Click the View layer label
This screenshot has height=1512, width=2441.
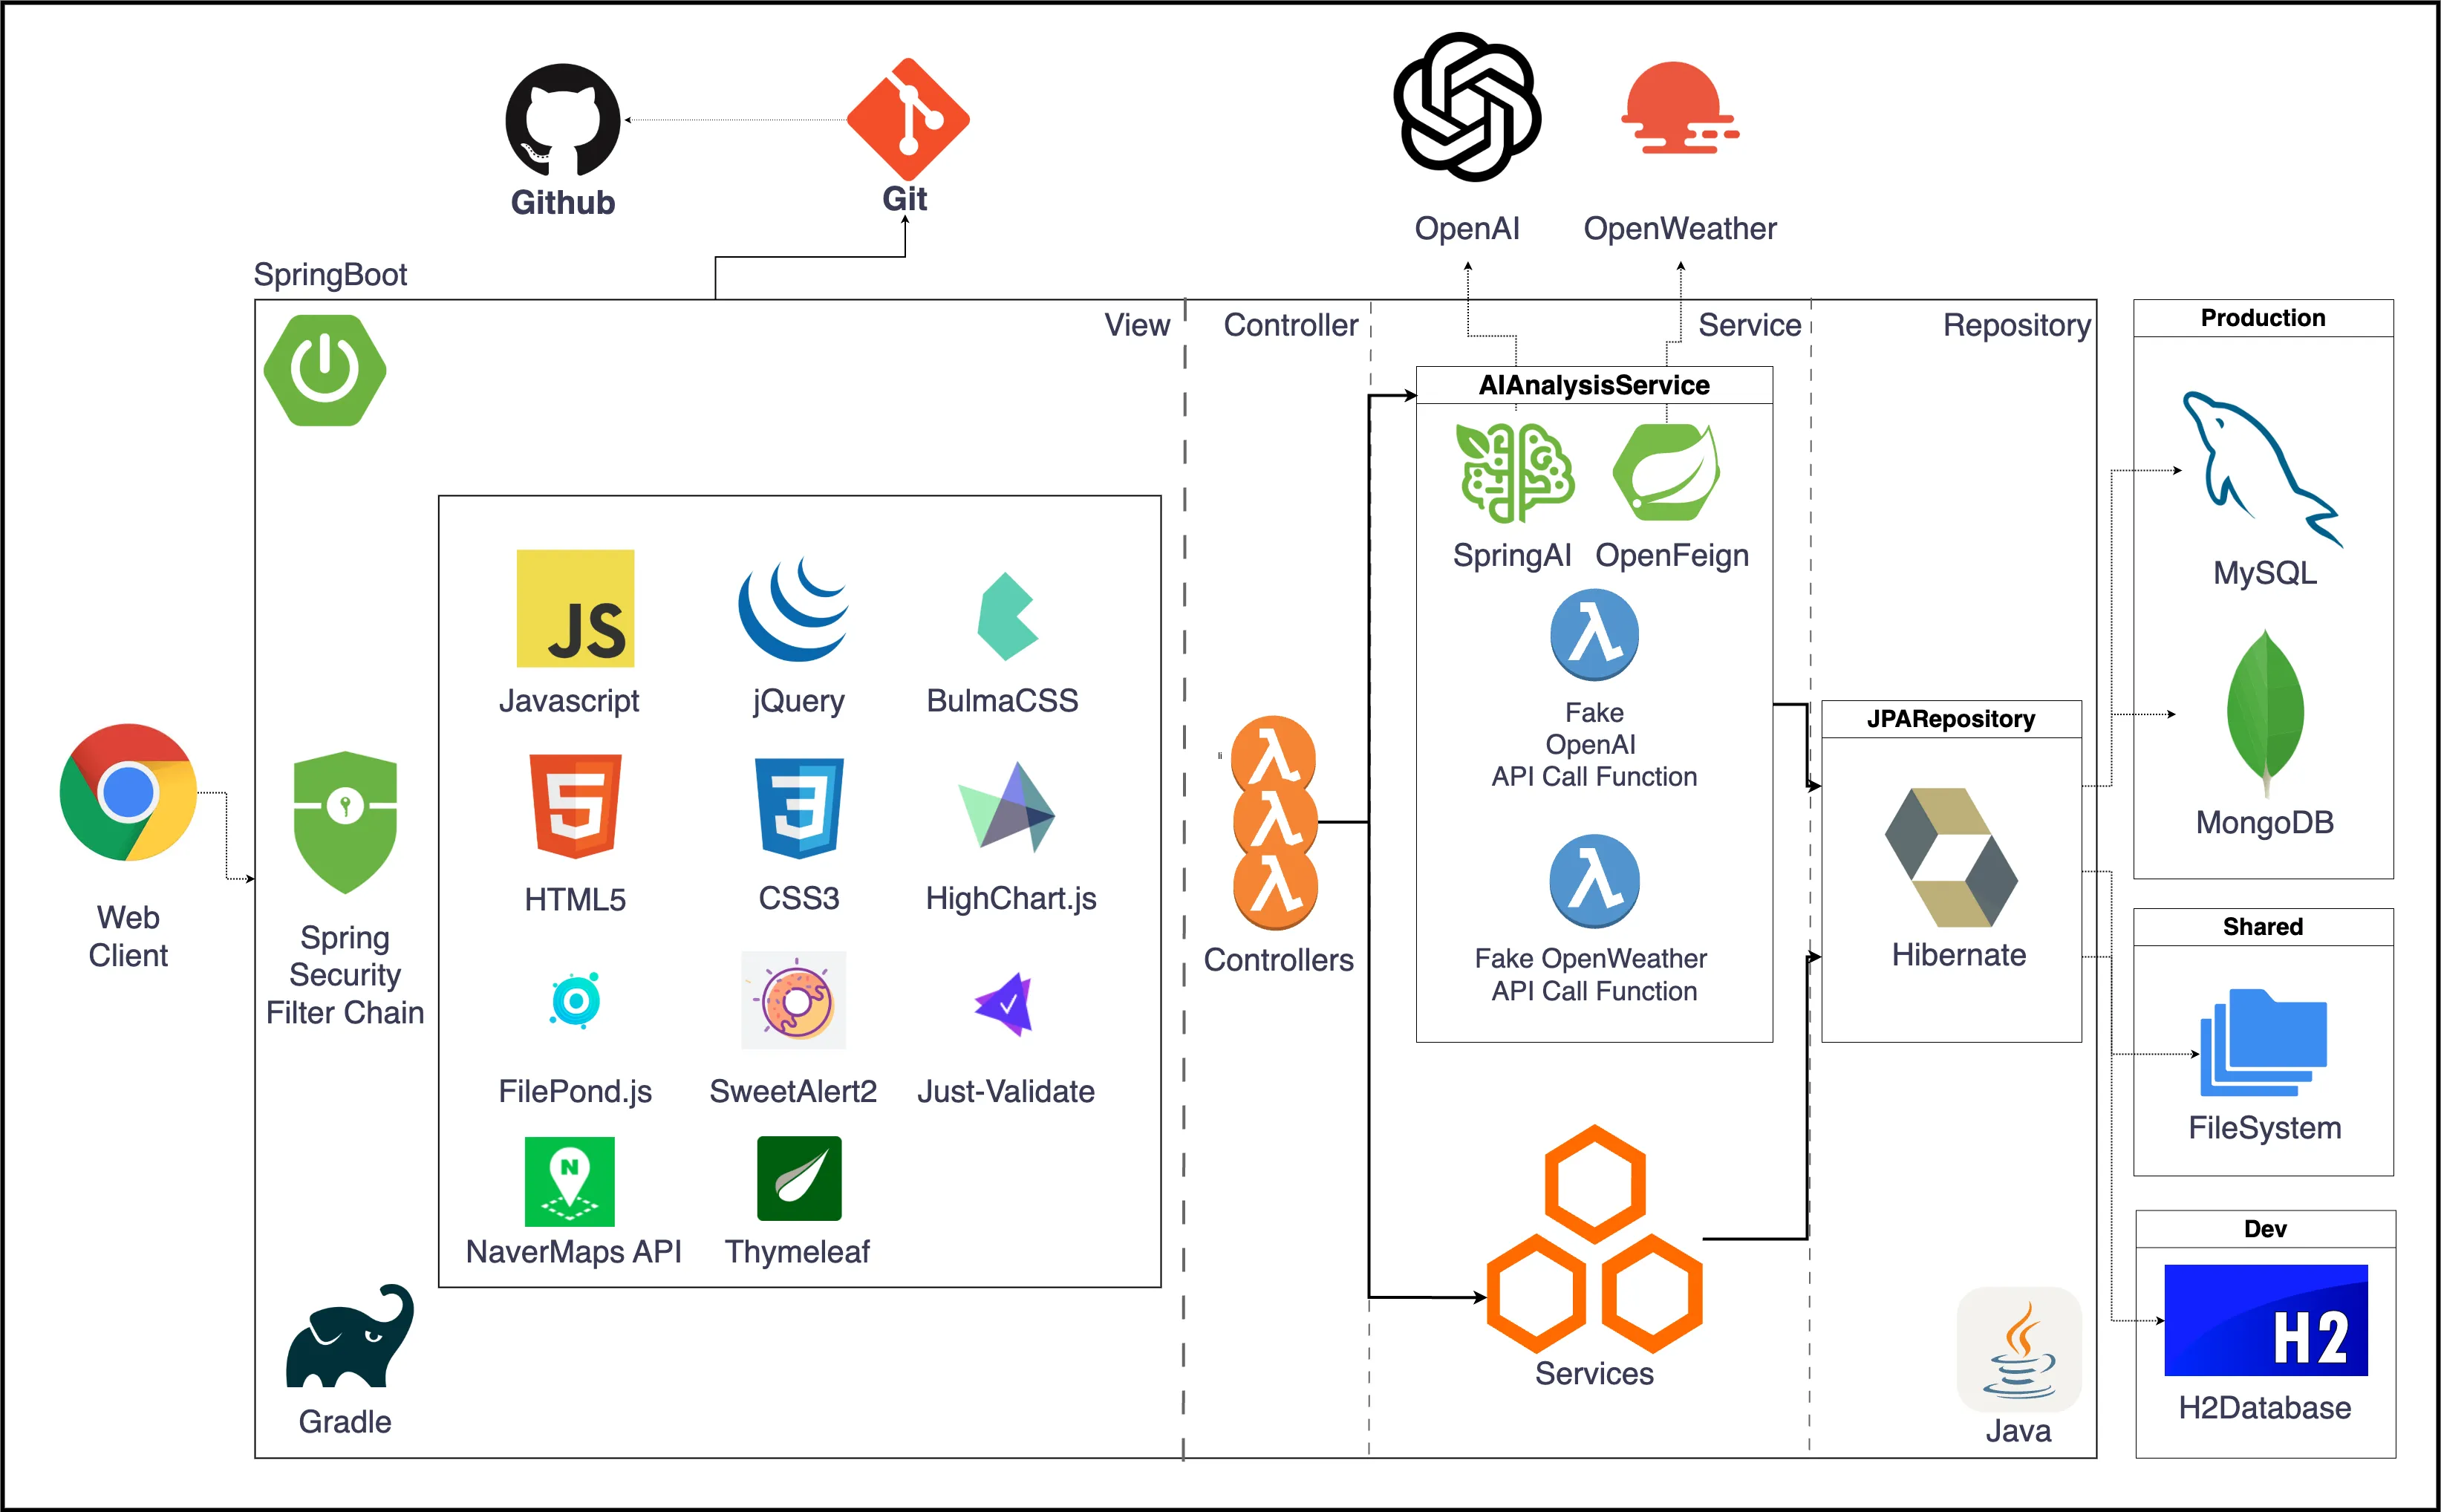(x=1137, y=325)
